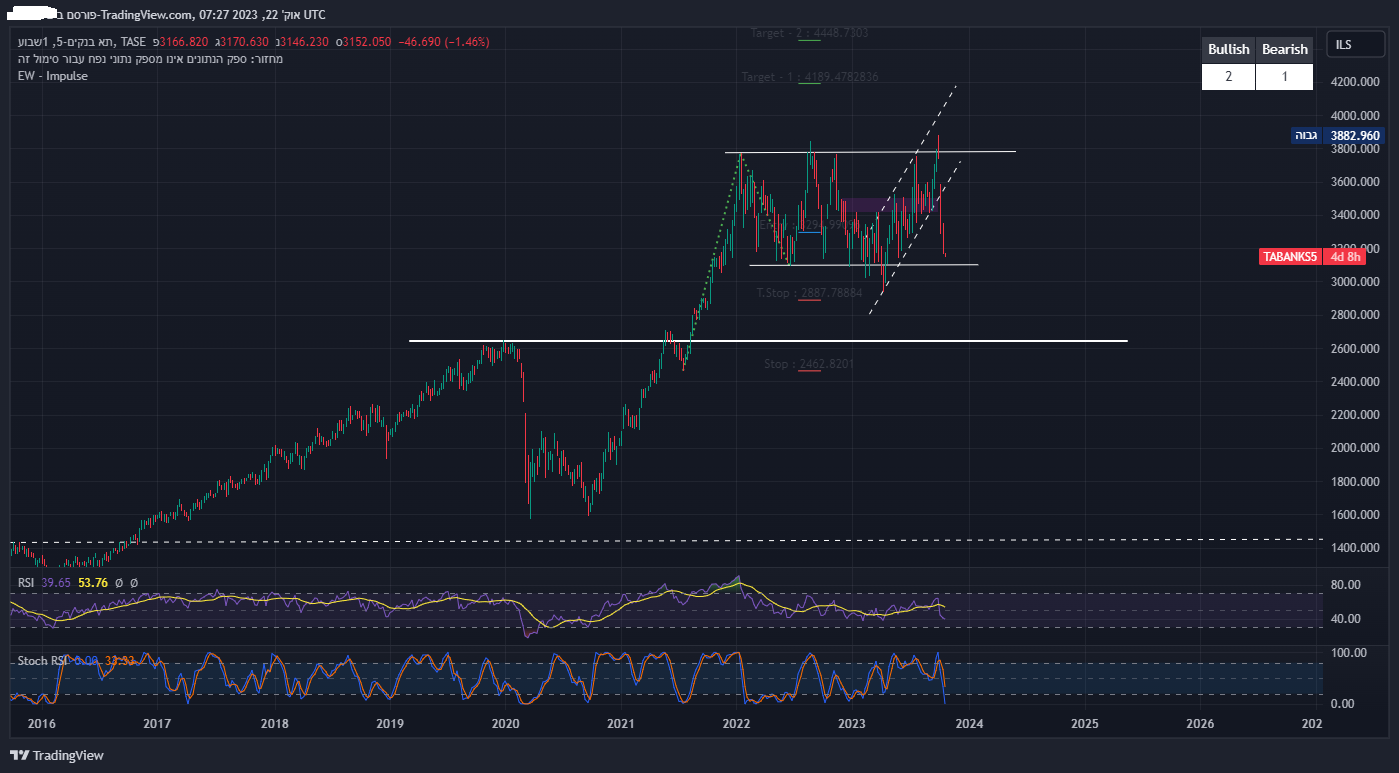Click 2024 on the time axis

coord(969,723)
